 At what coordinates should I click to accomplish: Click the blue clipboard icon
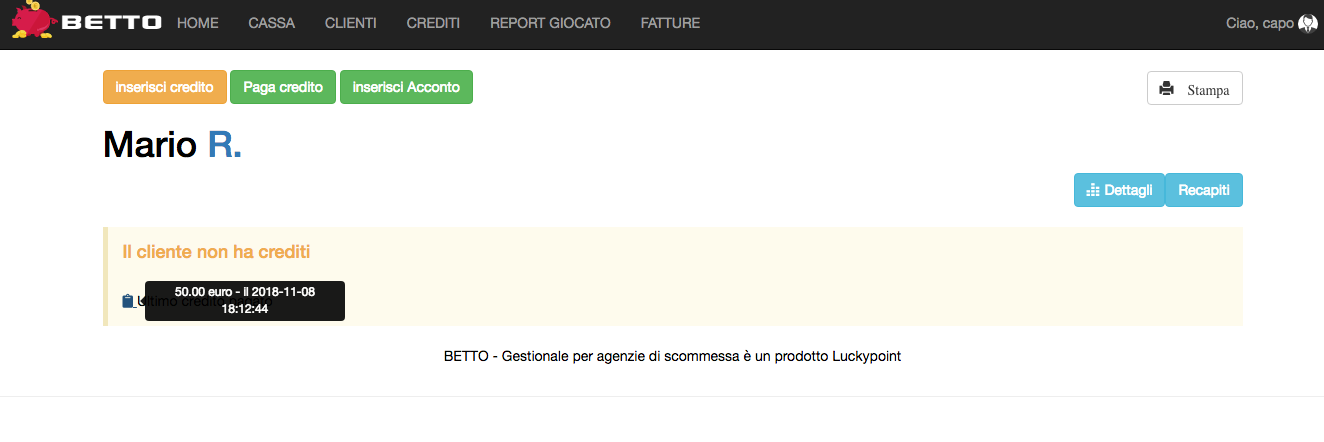pyautogui.click(x=128, y=301)
